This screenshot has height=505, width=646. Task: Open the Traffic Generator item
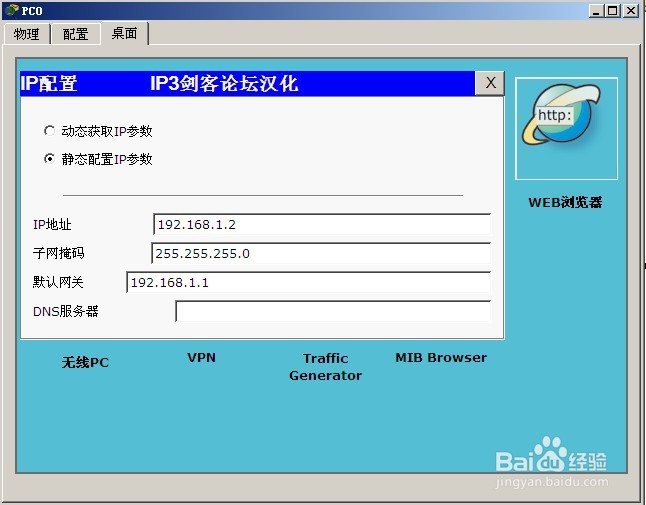point(325,367)
